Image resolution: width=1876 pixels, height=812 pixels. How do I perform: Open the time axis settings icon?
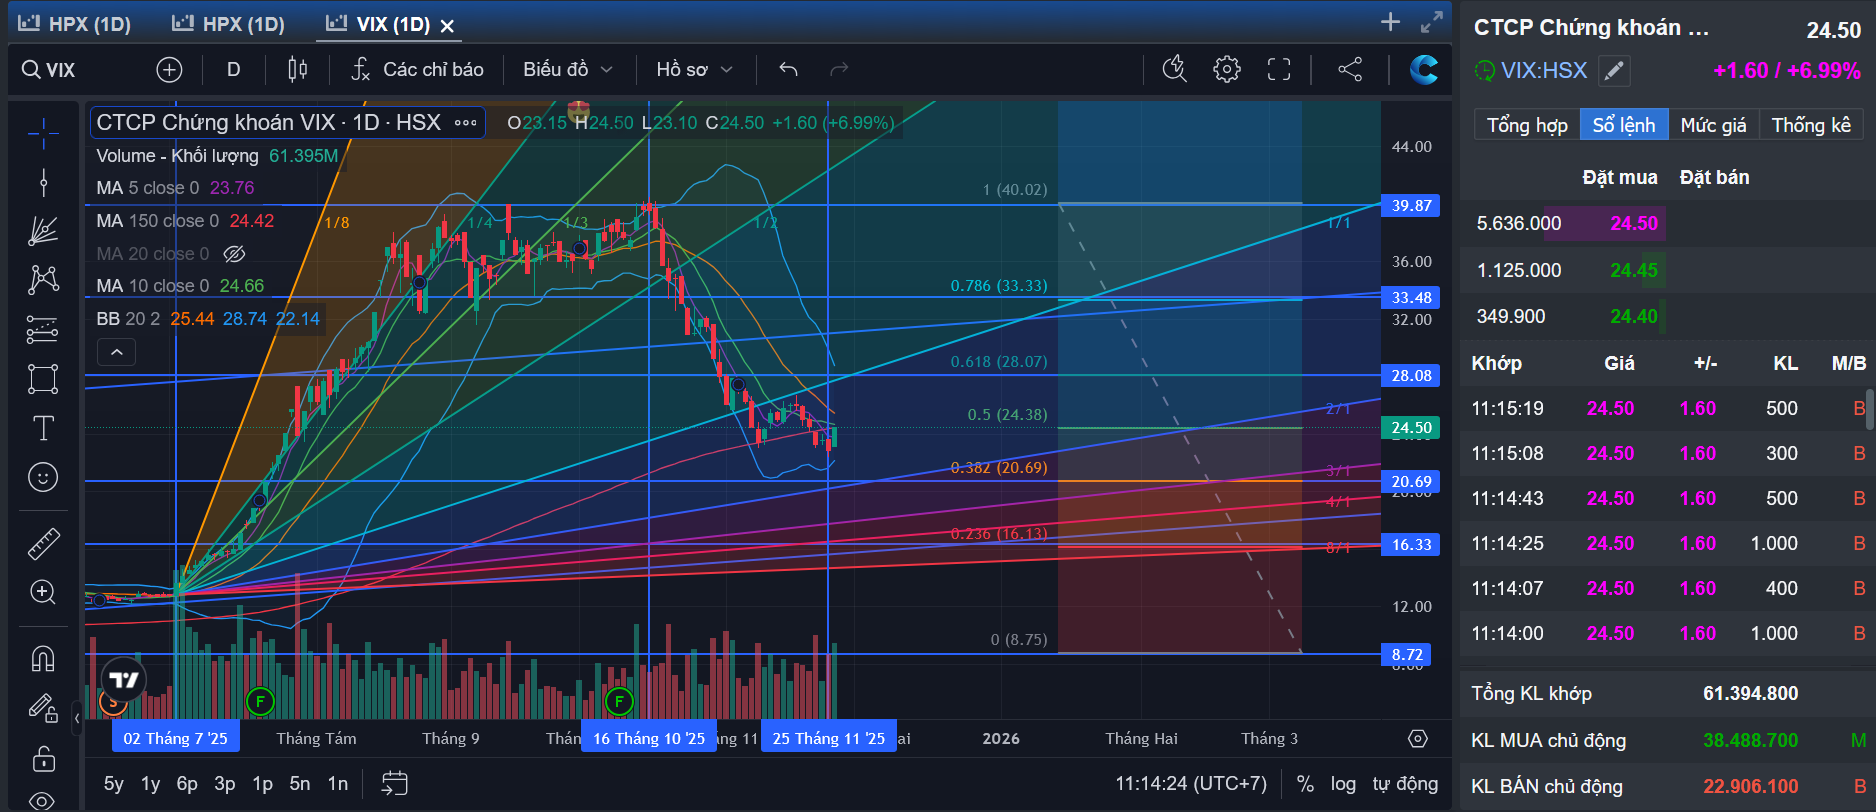[x=1418, y=739]
